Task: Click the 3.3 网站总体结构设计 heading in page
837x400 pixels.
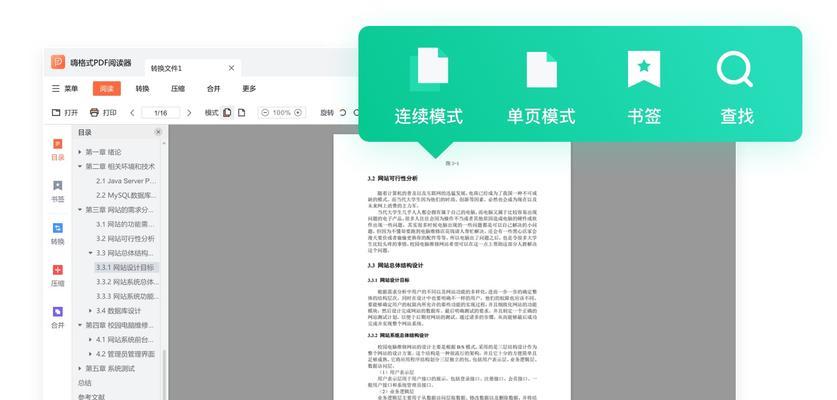Action: click(x=396, y=265)
